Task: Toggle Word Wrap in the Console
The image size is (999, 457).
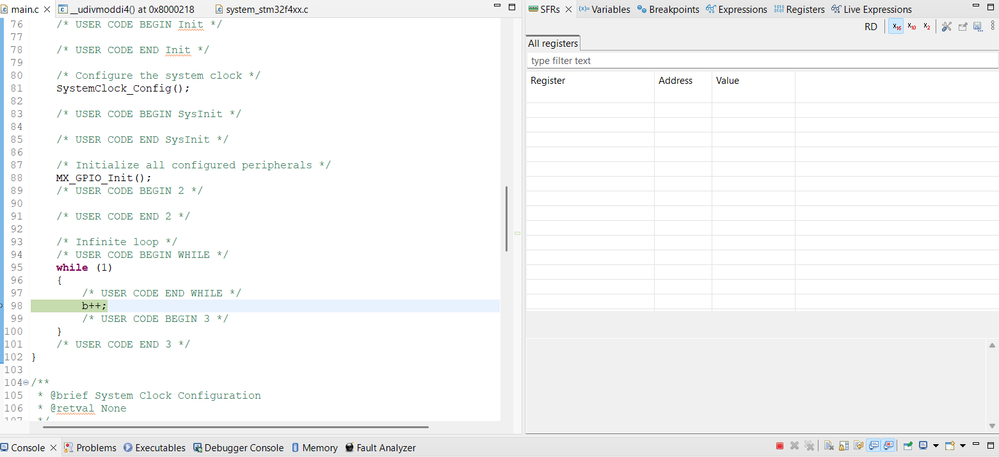Action: (x=858, y=446)
